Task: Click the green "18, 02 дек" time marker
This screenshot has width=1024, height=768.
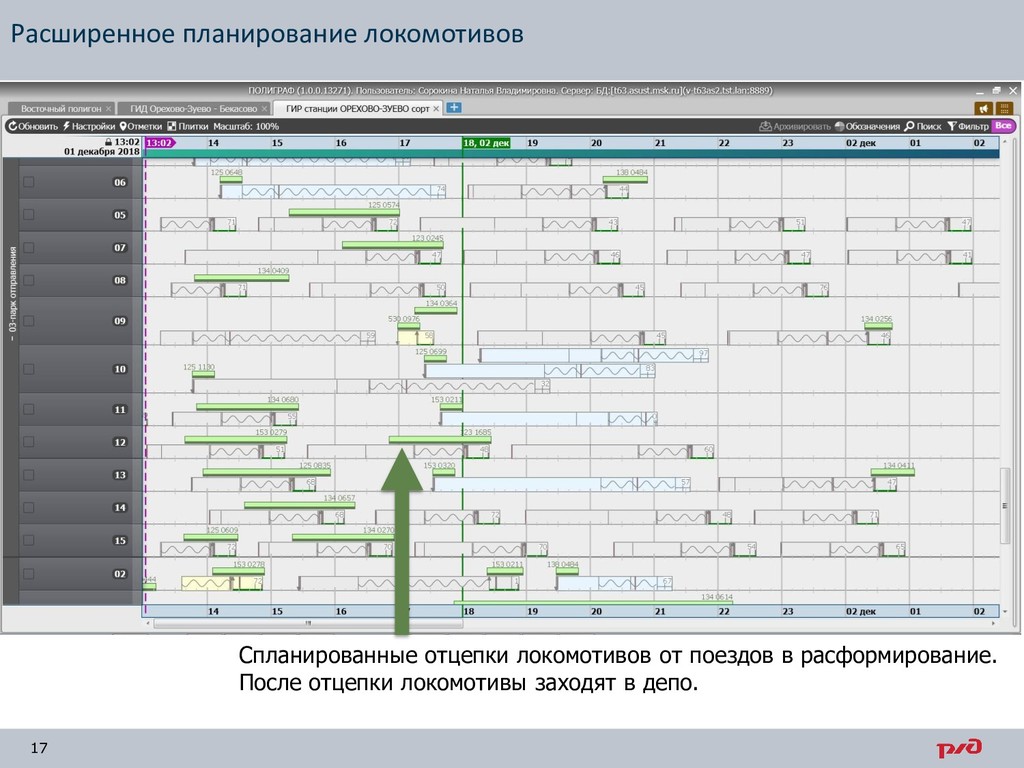Action: coord(486,143)
